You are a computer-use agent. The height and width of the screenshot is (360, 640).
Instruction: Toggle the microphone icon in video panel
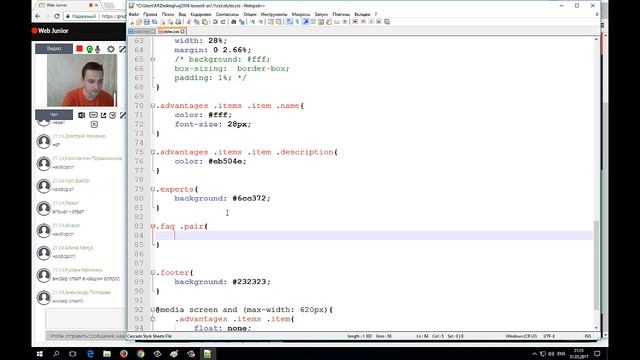tap(98, 49)
